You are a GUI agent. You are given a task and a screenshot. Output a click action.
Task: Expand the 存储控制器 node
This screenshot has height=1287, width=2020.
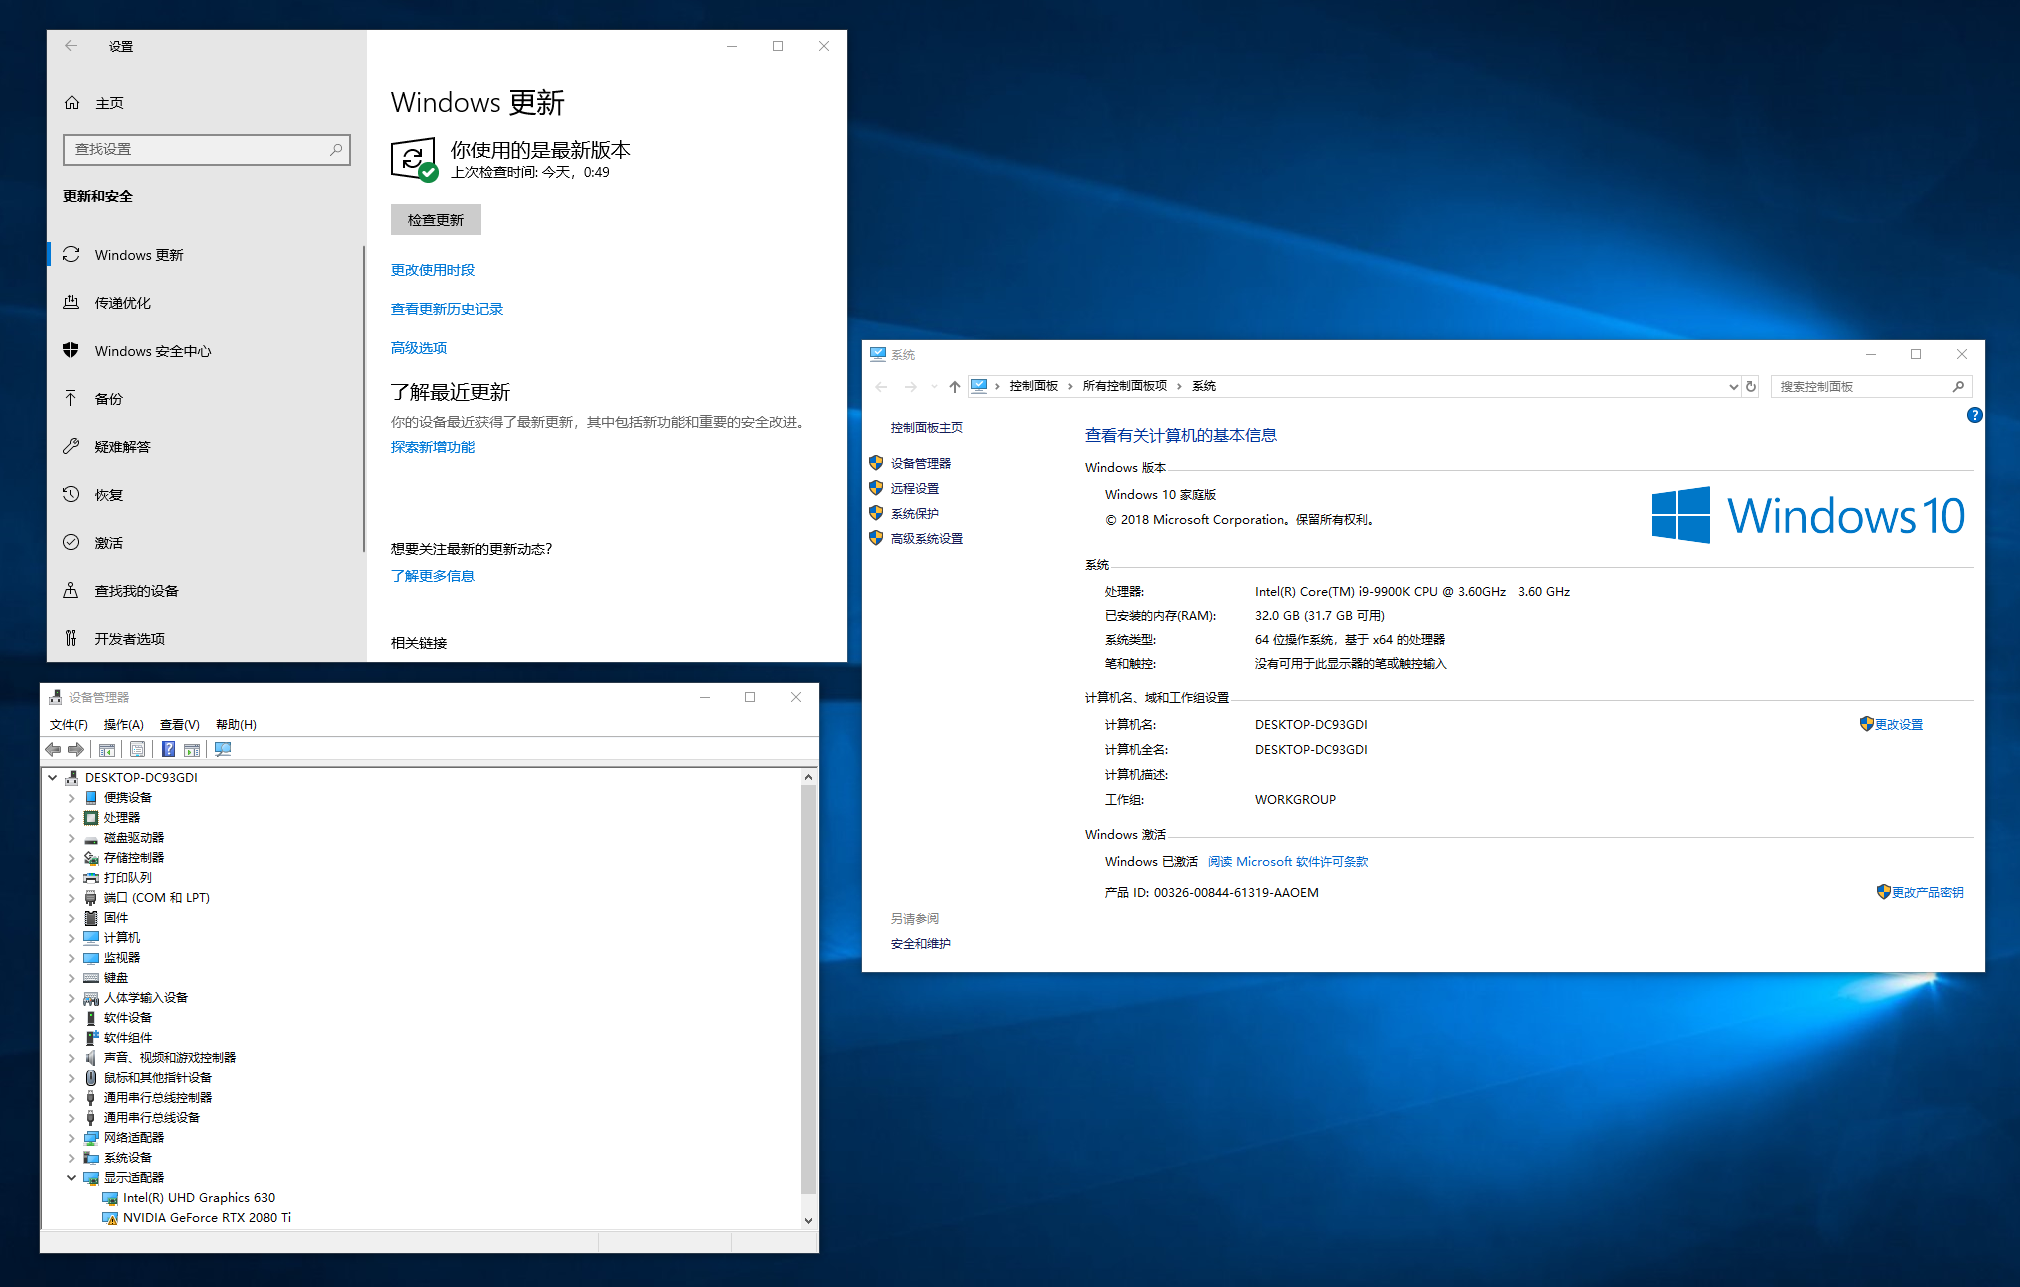point(72,858)
